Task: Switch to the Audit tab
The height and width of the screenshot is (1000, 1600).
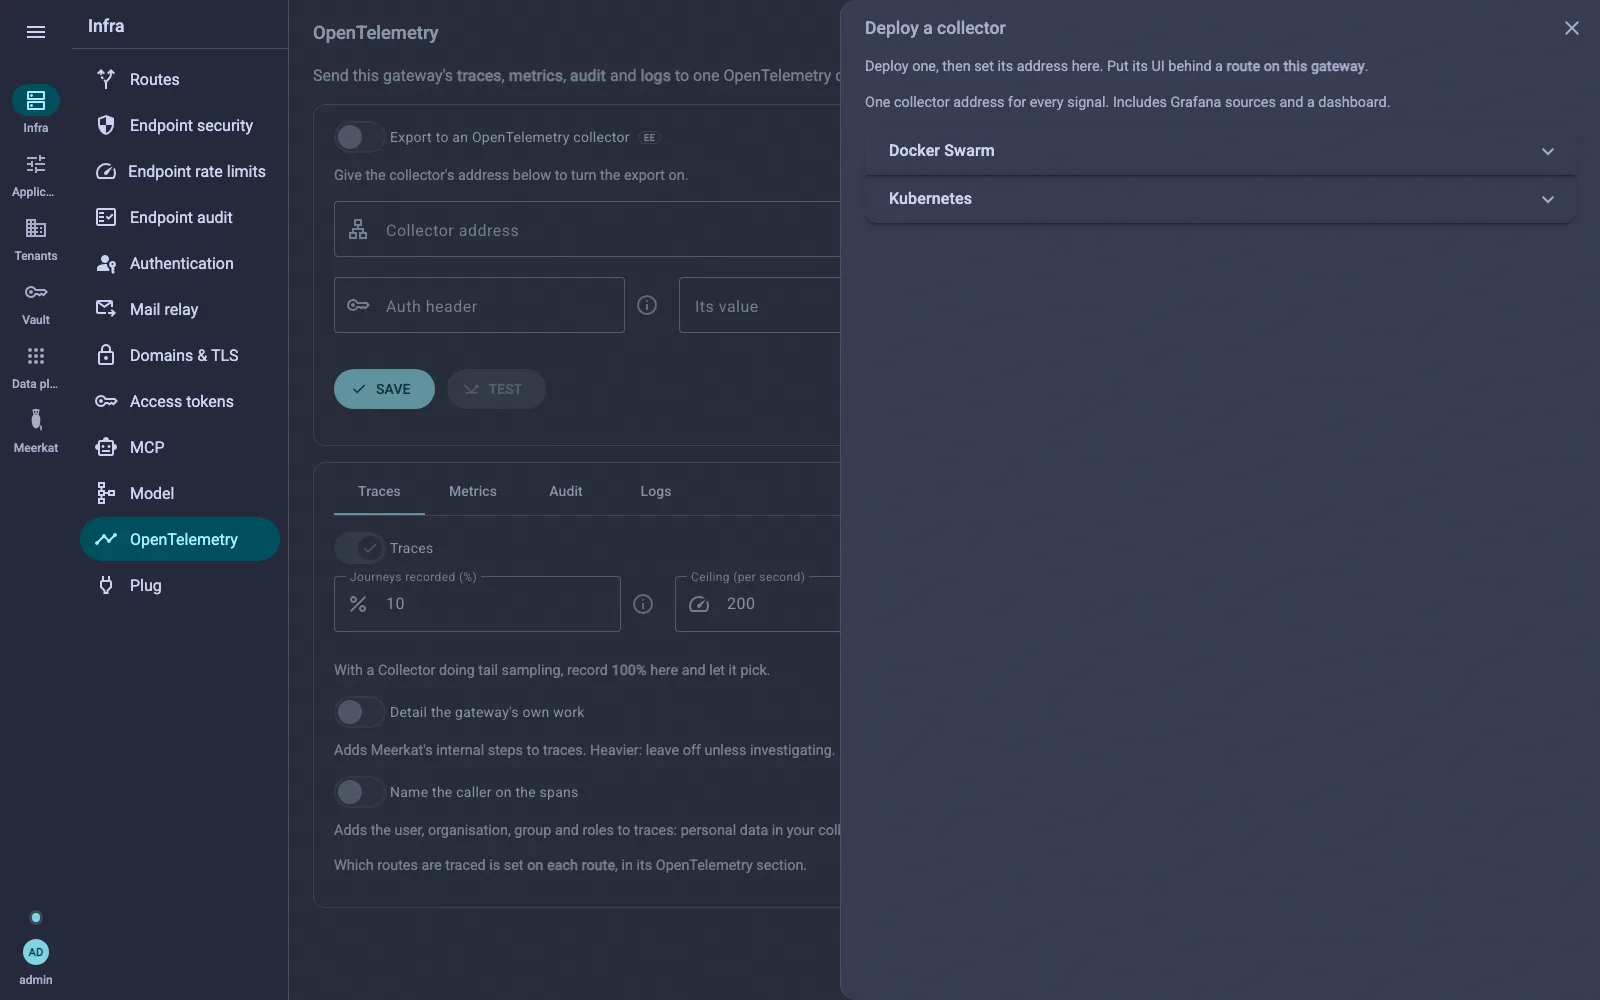Action: click(x=566, y=491)
